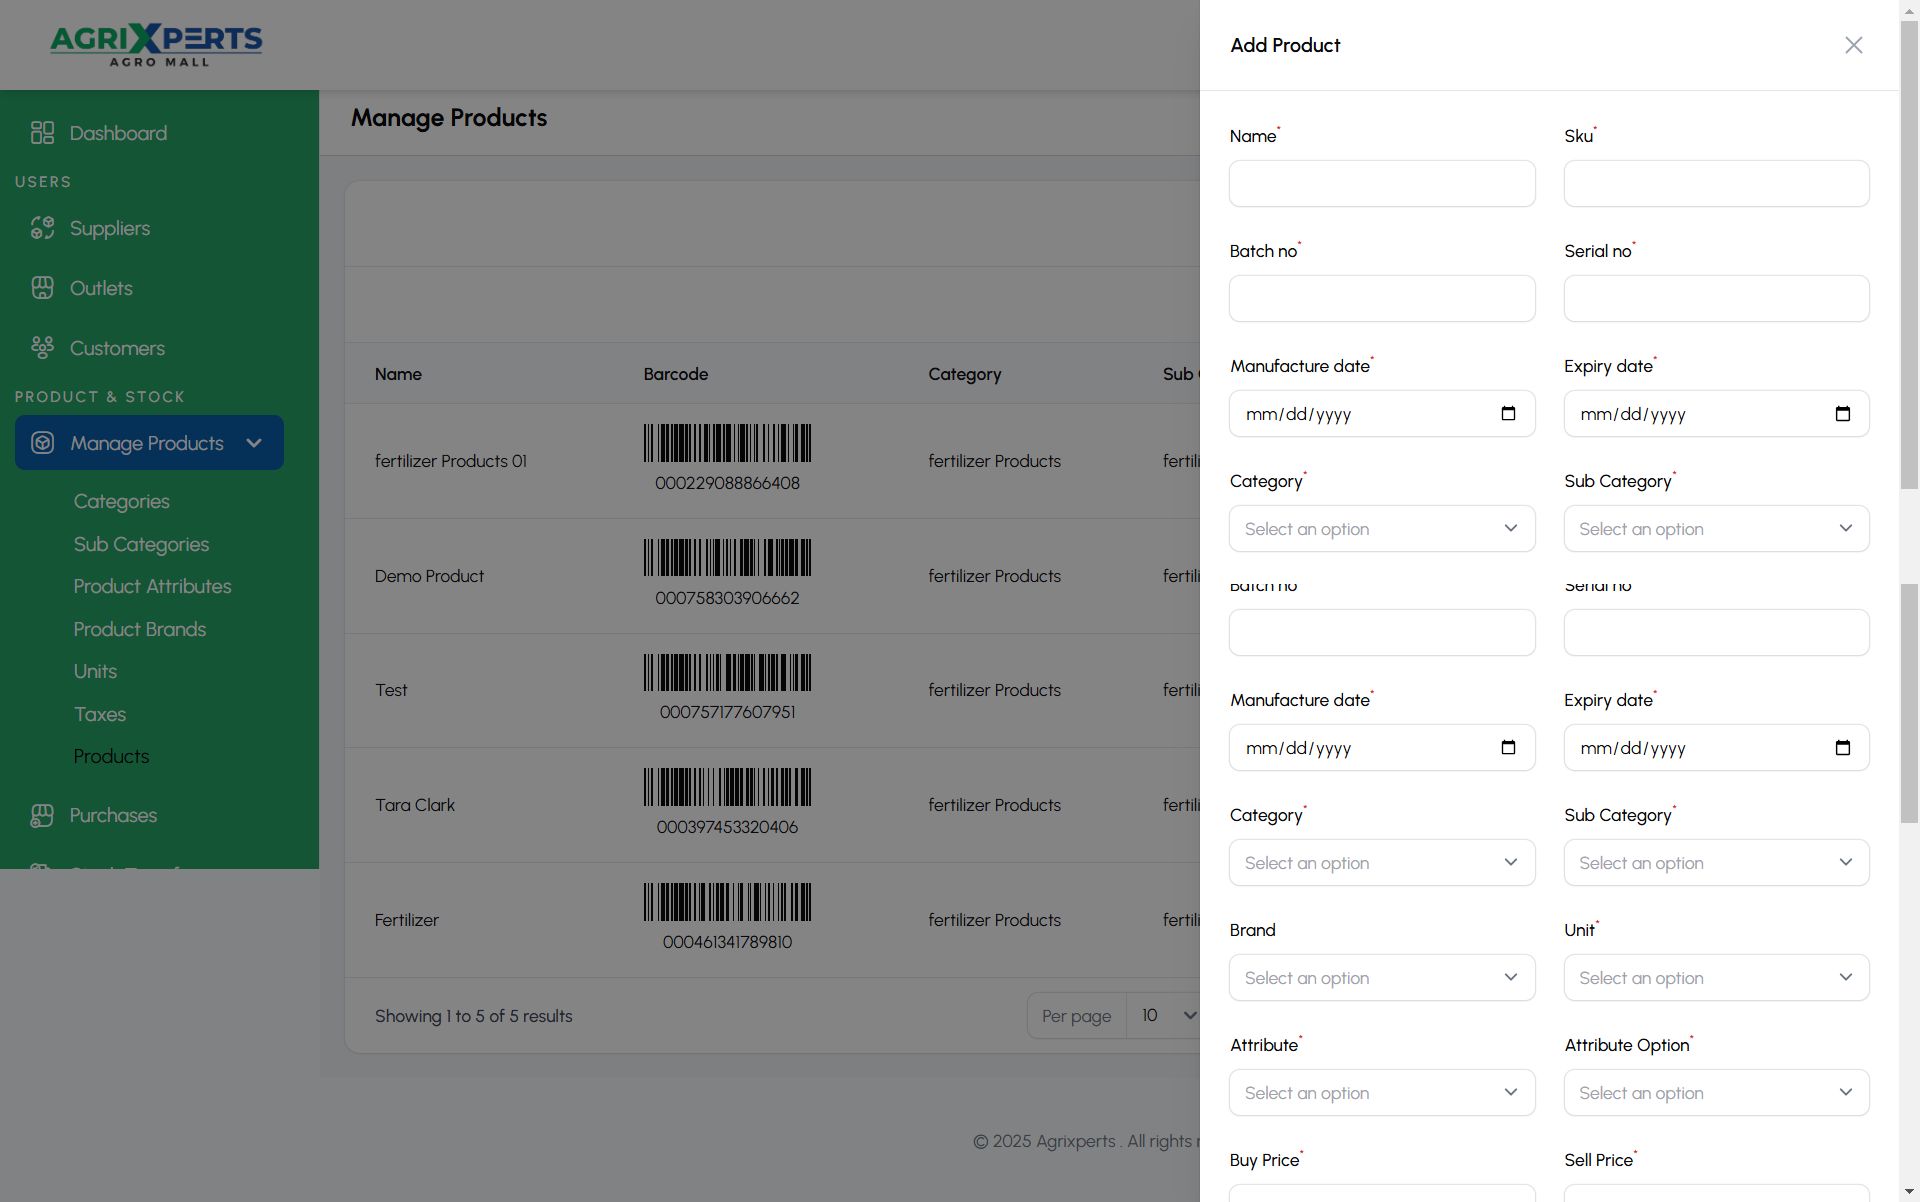Open the Brand dropdown

click(1382, 978)
